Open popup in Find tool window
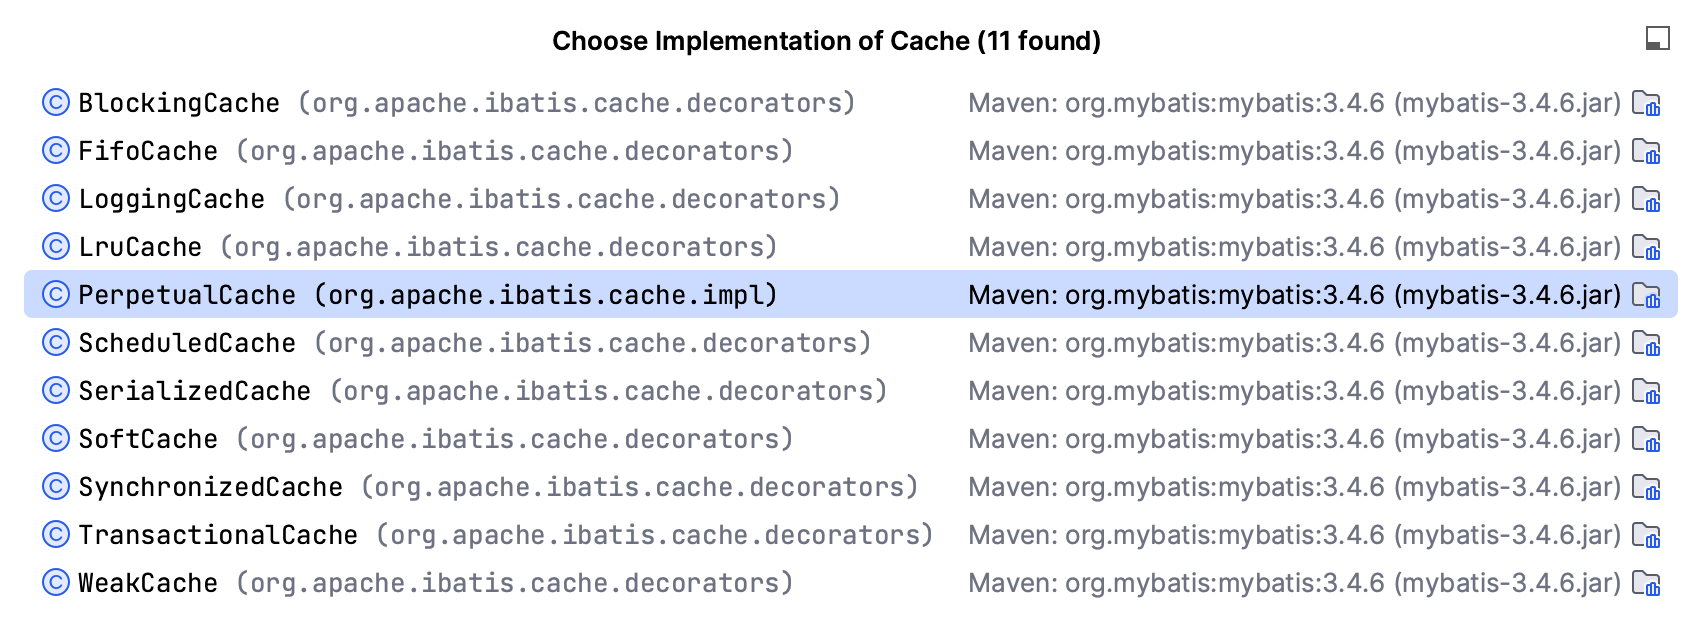Viewport: 1702px width, 622px height. [x=1657, y=39]
